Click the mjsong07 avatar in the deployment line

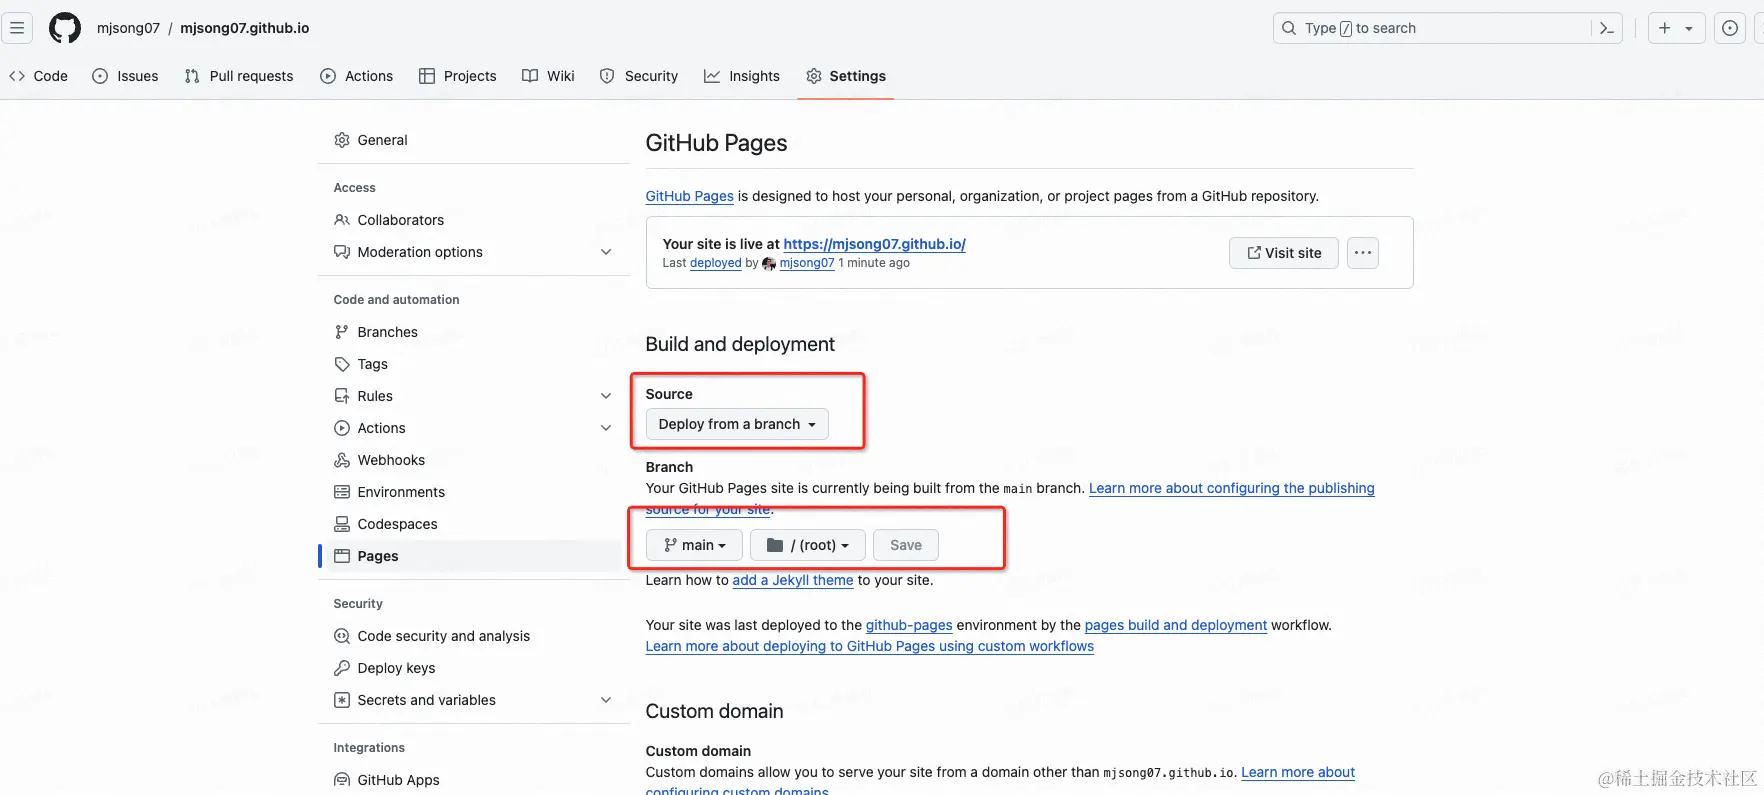click(769, 264)
